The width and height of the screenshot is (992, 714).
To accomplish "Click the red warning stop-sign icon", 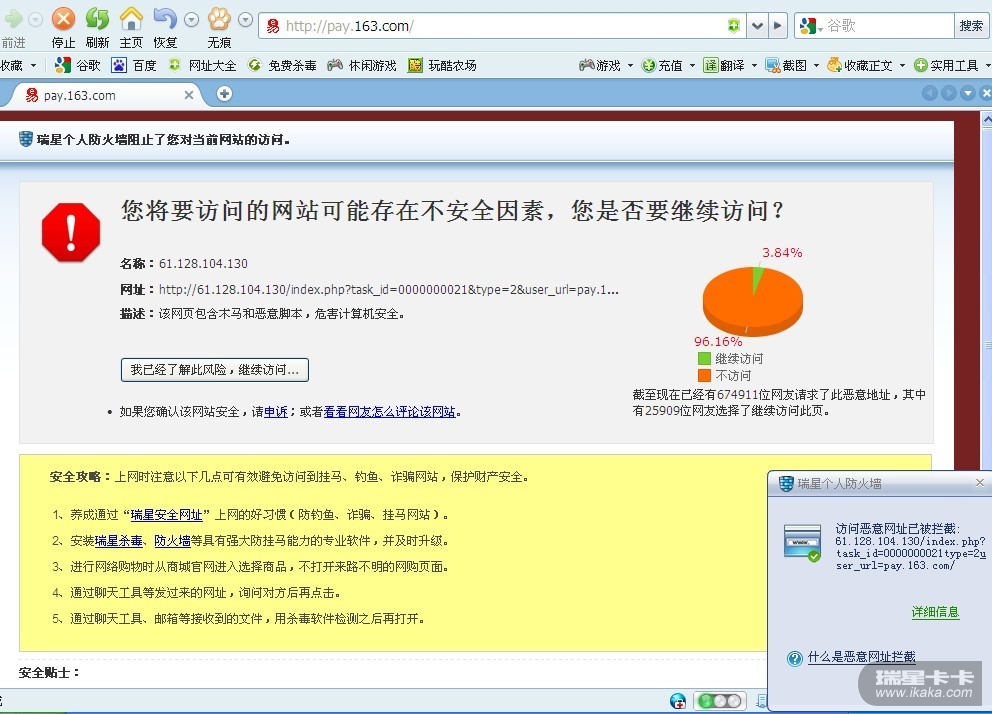I will (71, 232).
